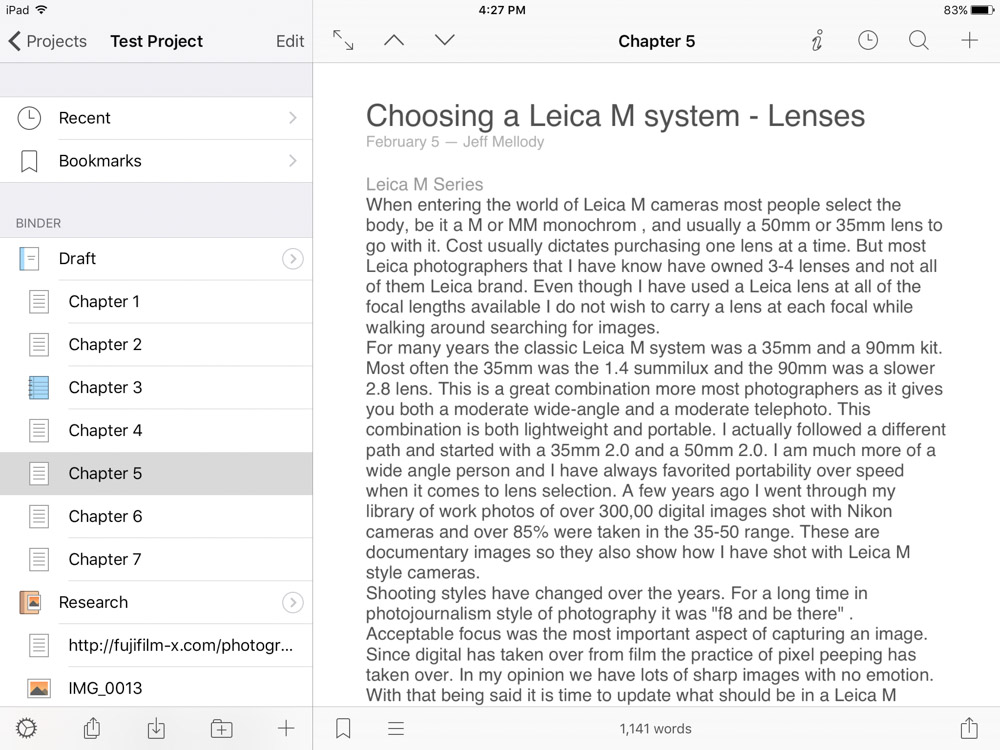
Task: Click Bookmarks row bookmark icon
Action: coord(29,161)
